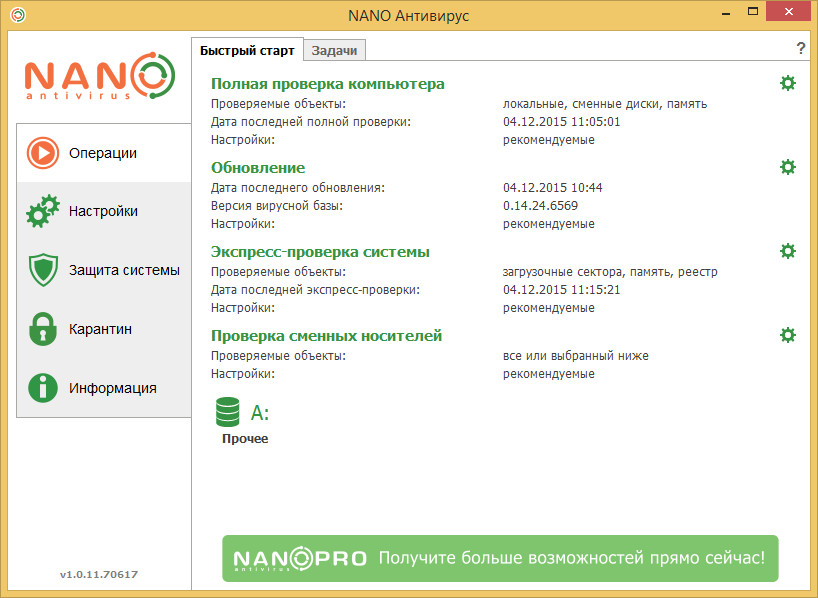The width and height of the screenshot is (818, 598).
Task: Open settings gear for Экспресс-проверка системы
Action: (788, 251)
